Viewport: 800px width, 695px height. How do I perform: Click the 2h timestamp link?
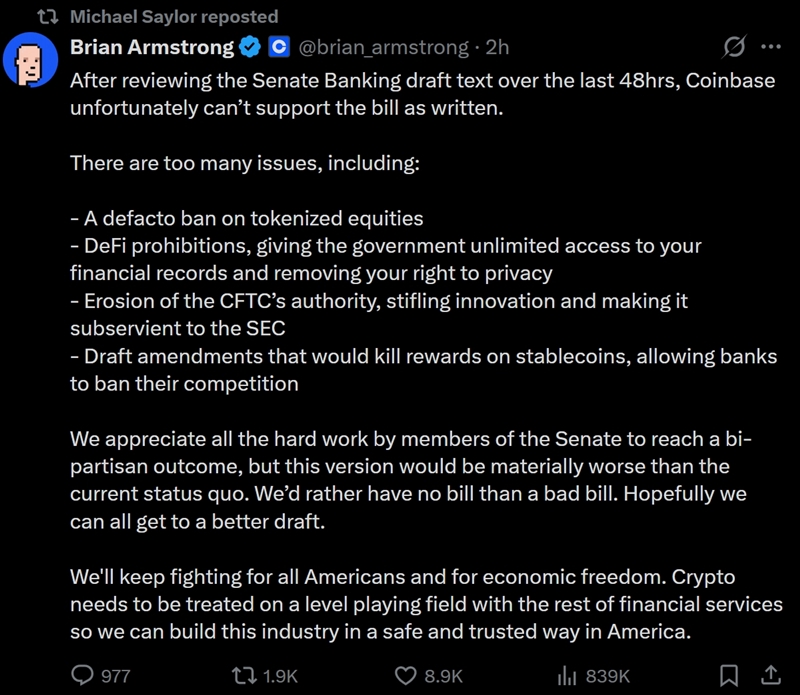497,47
